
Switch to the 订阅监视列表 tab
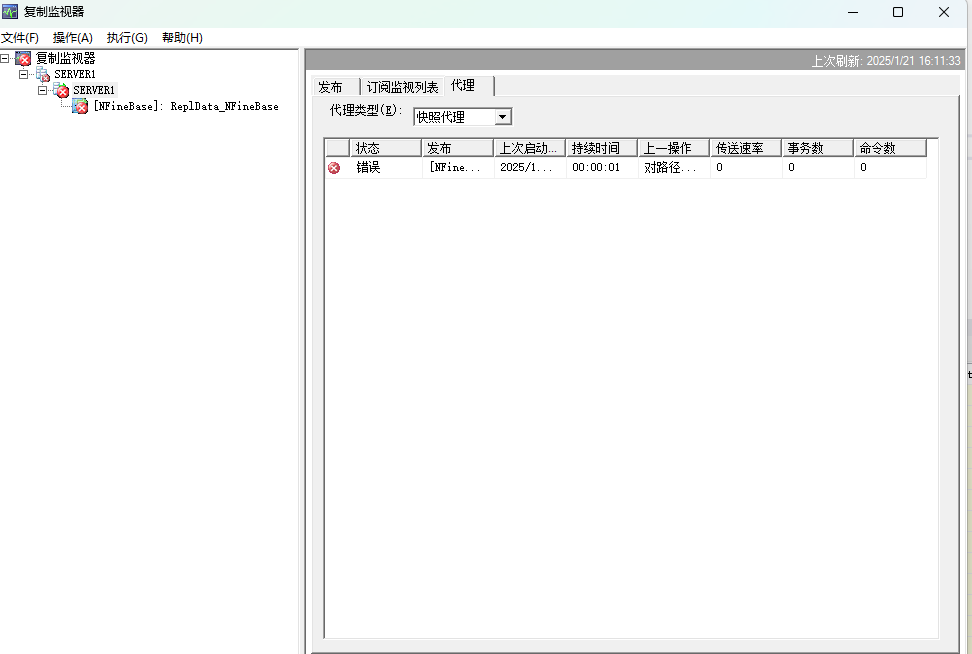pos(402,87)
